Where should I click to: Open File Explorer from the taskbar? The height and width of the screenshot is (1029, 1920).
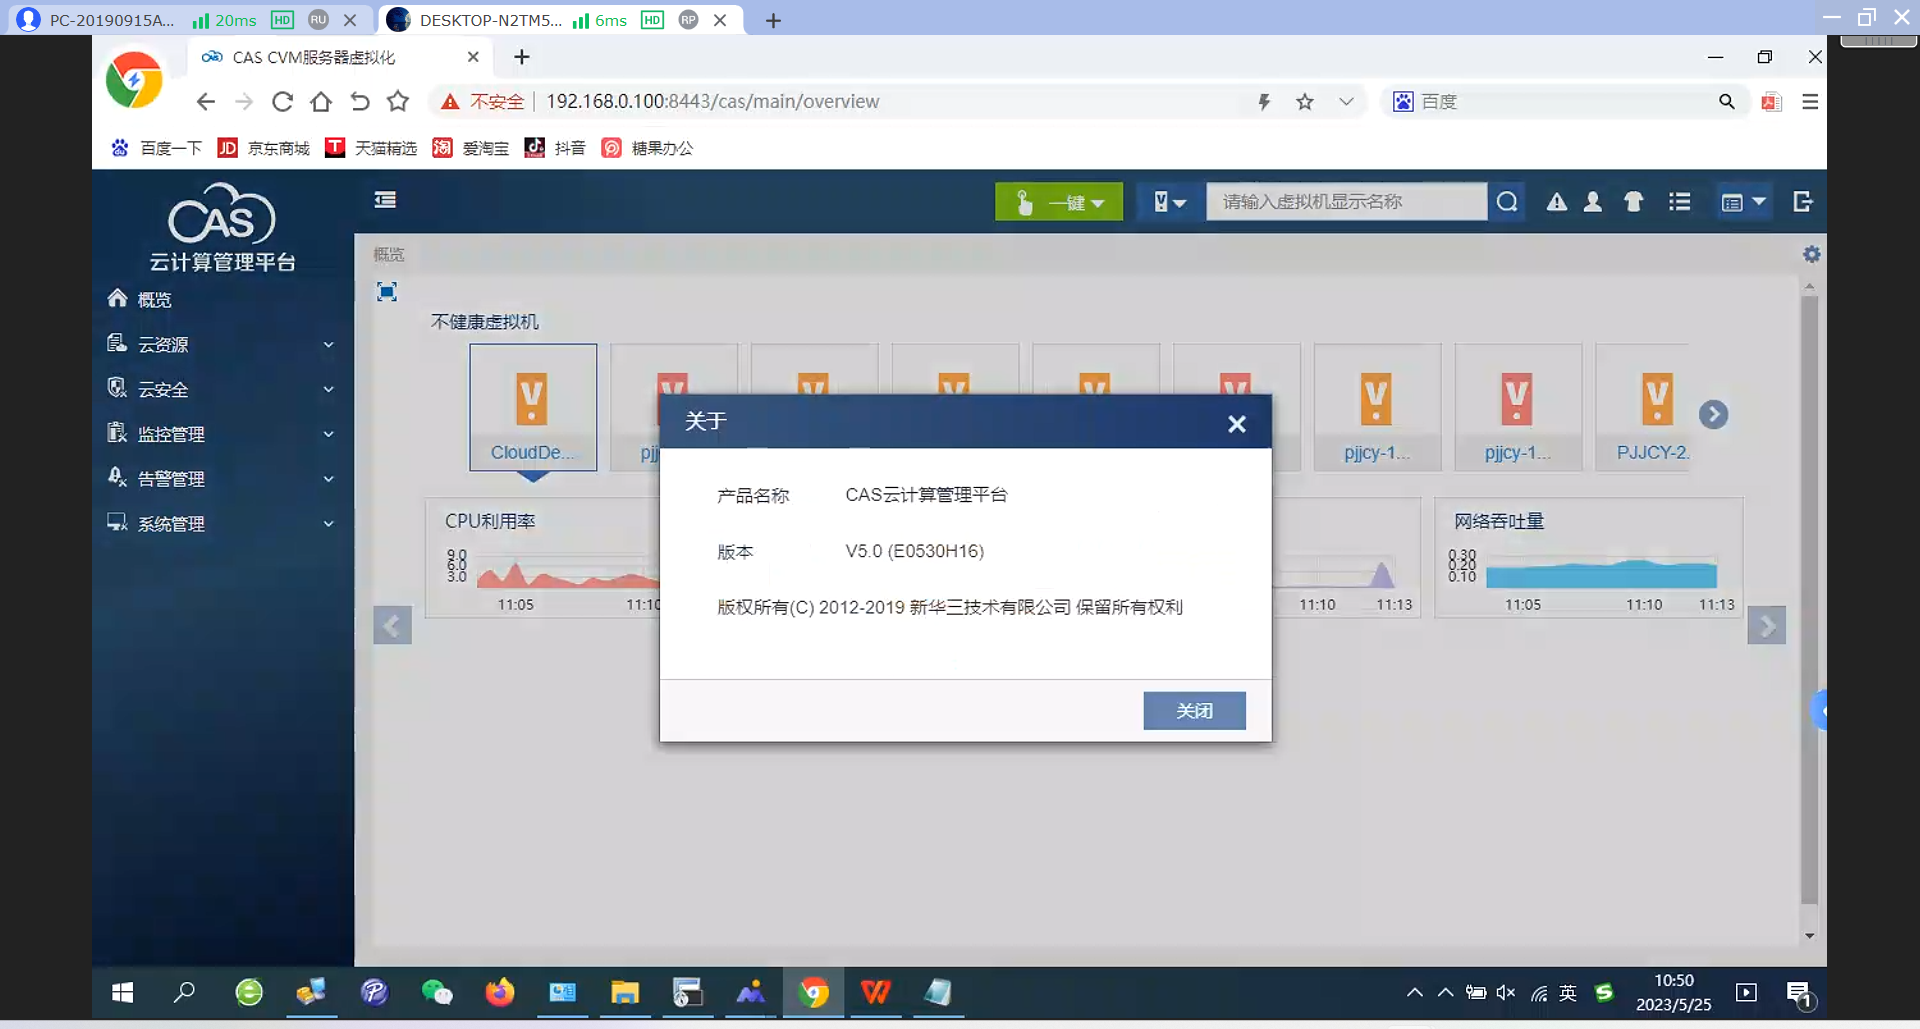[625, 992]
